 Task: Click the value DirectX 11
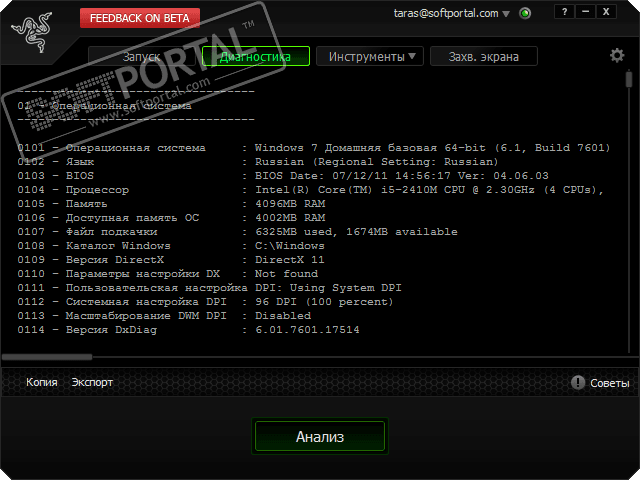[290, 260]
